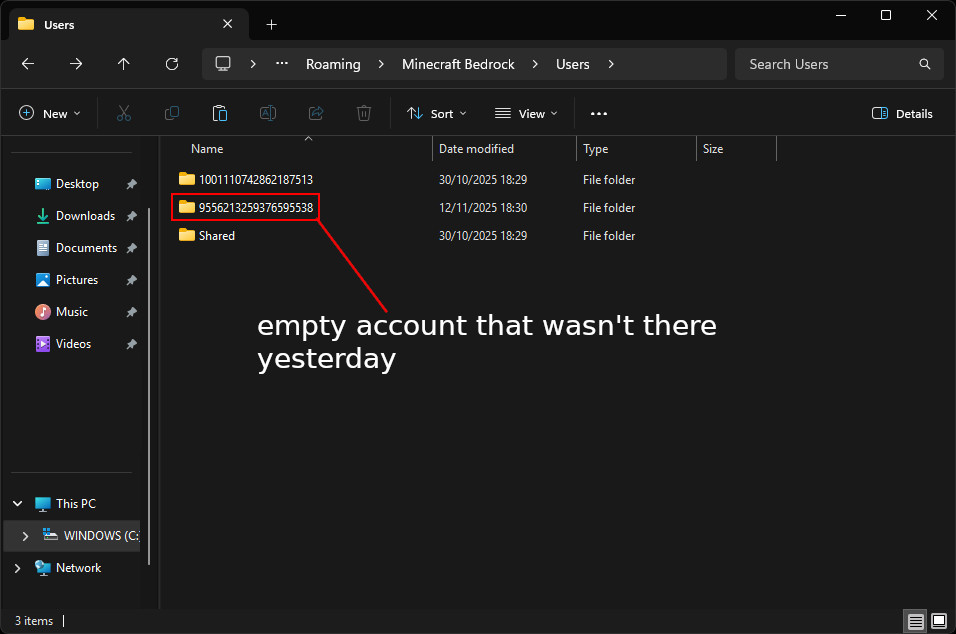
Task: Open the View dropdown menu
Action: coord(526,113)
